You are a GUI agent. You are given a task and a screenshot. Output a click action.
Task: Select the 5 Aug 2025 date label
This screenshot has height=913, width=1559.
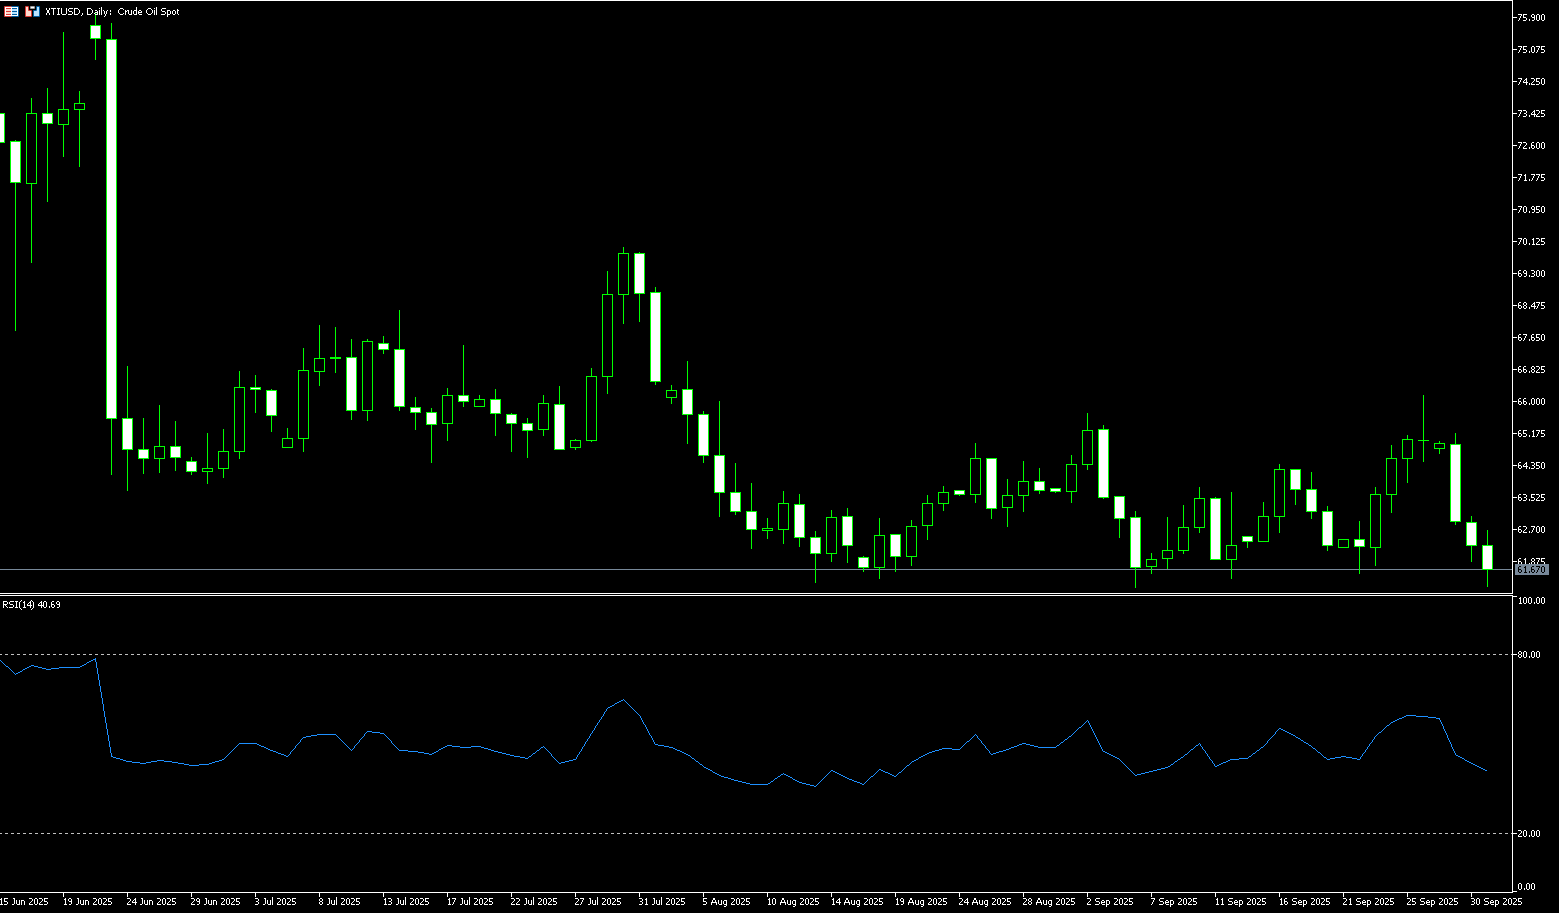coord(726,902)
